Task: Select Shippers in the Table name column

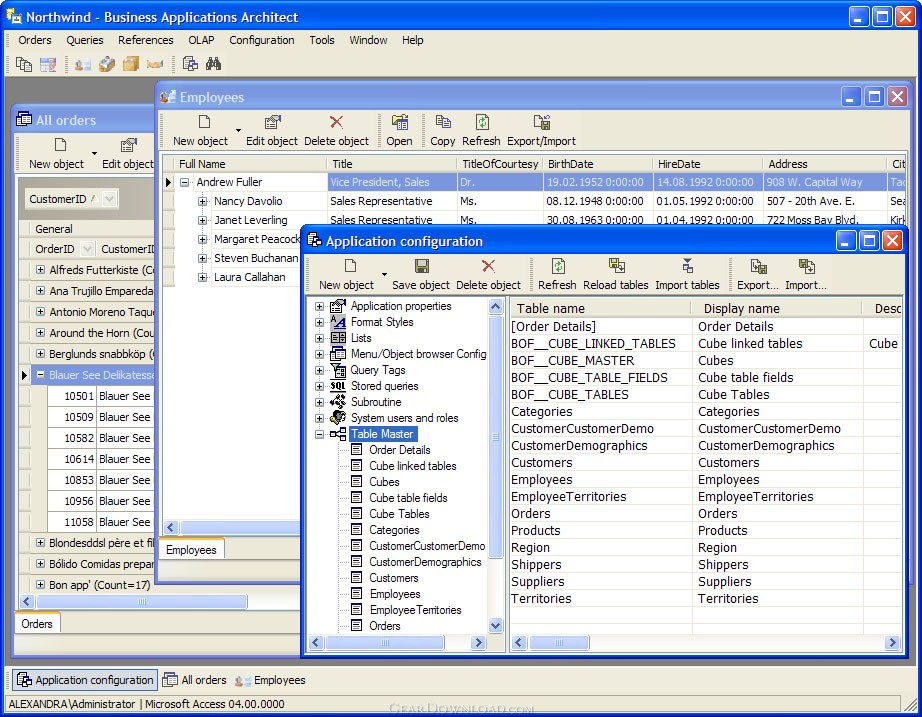Action: pyautogui.click(x=601, y=565)
